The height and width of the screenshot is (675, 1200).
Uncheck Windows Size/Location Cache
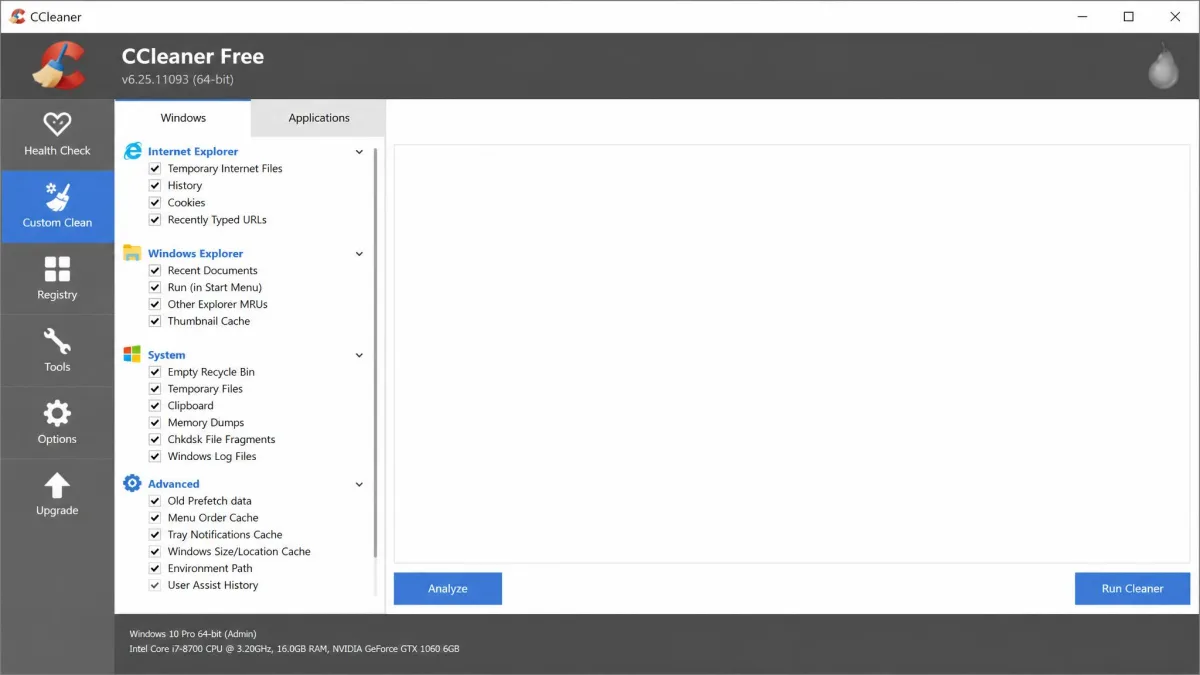point(155,552)
